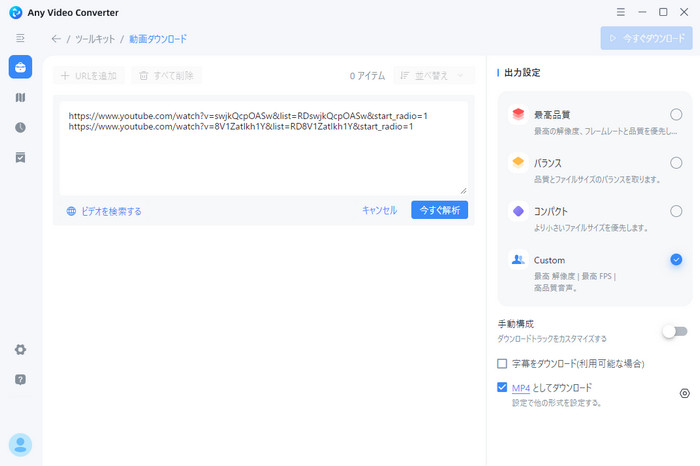Viewport: 700px width, 466px height.
Task: Click the globe icon beside video search
Action: [71, 211]
